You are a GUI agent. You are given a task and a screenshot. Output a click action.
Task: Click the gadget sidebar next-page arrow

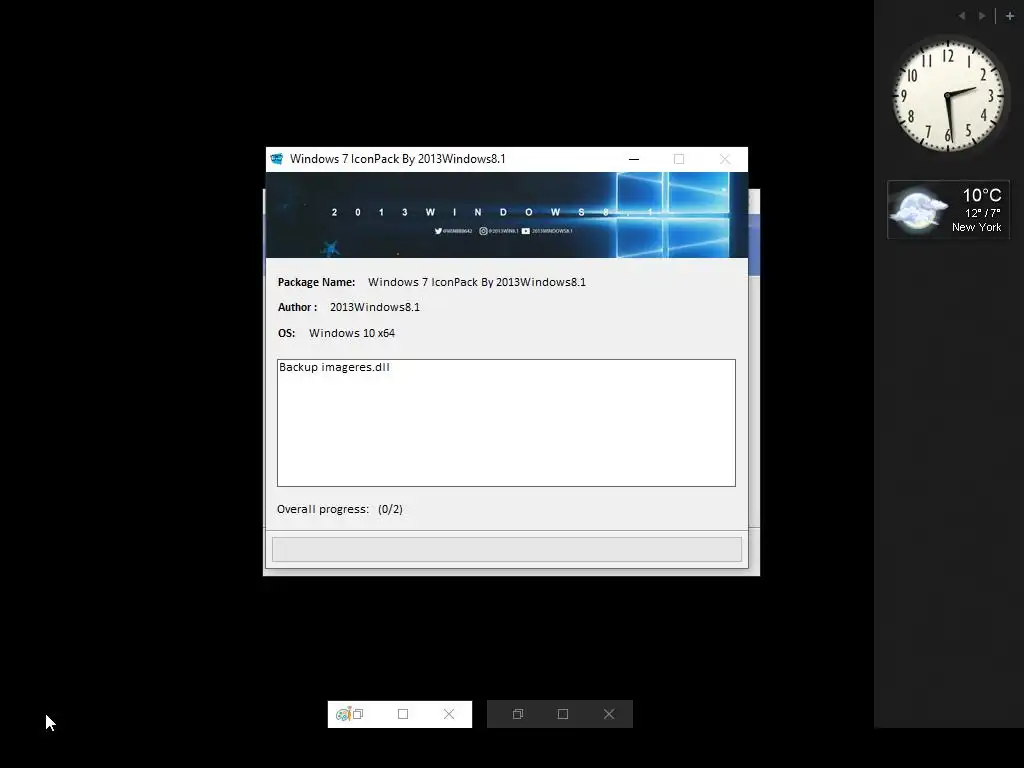point(982,16)
